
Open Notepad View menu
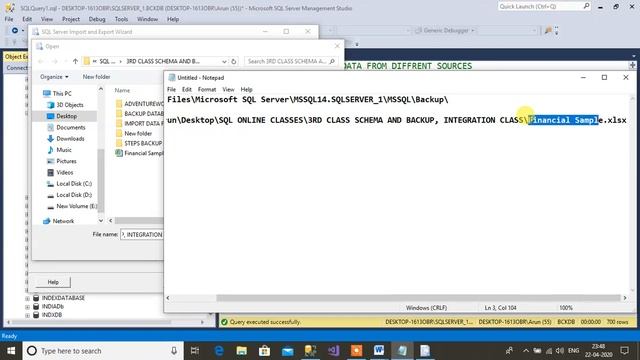228,89
